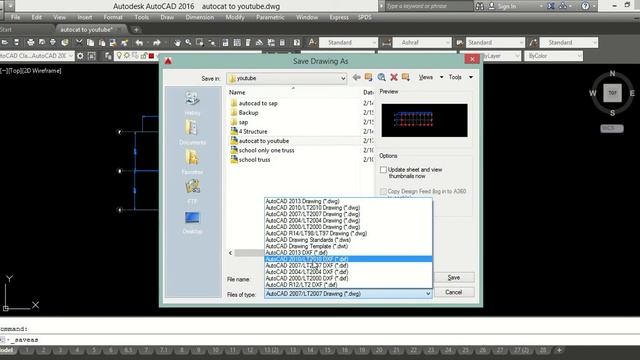Click Create New Folder icon in dialog

tap(406, 77)
